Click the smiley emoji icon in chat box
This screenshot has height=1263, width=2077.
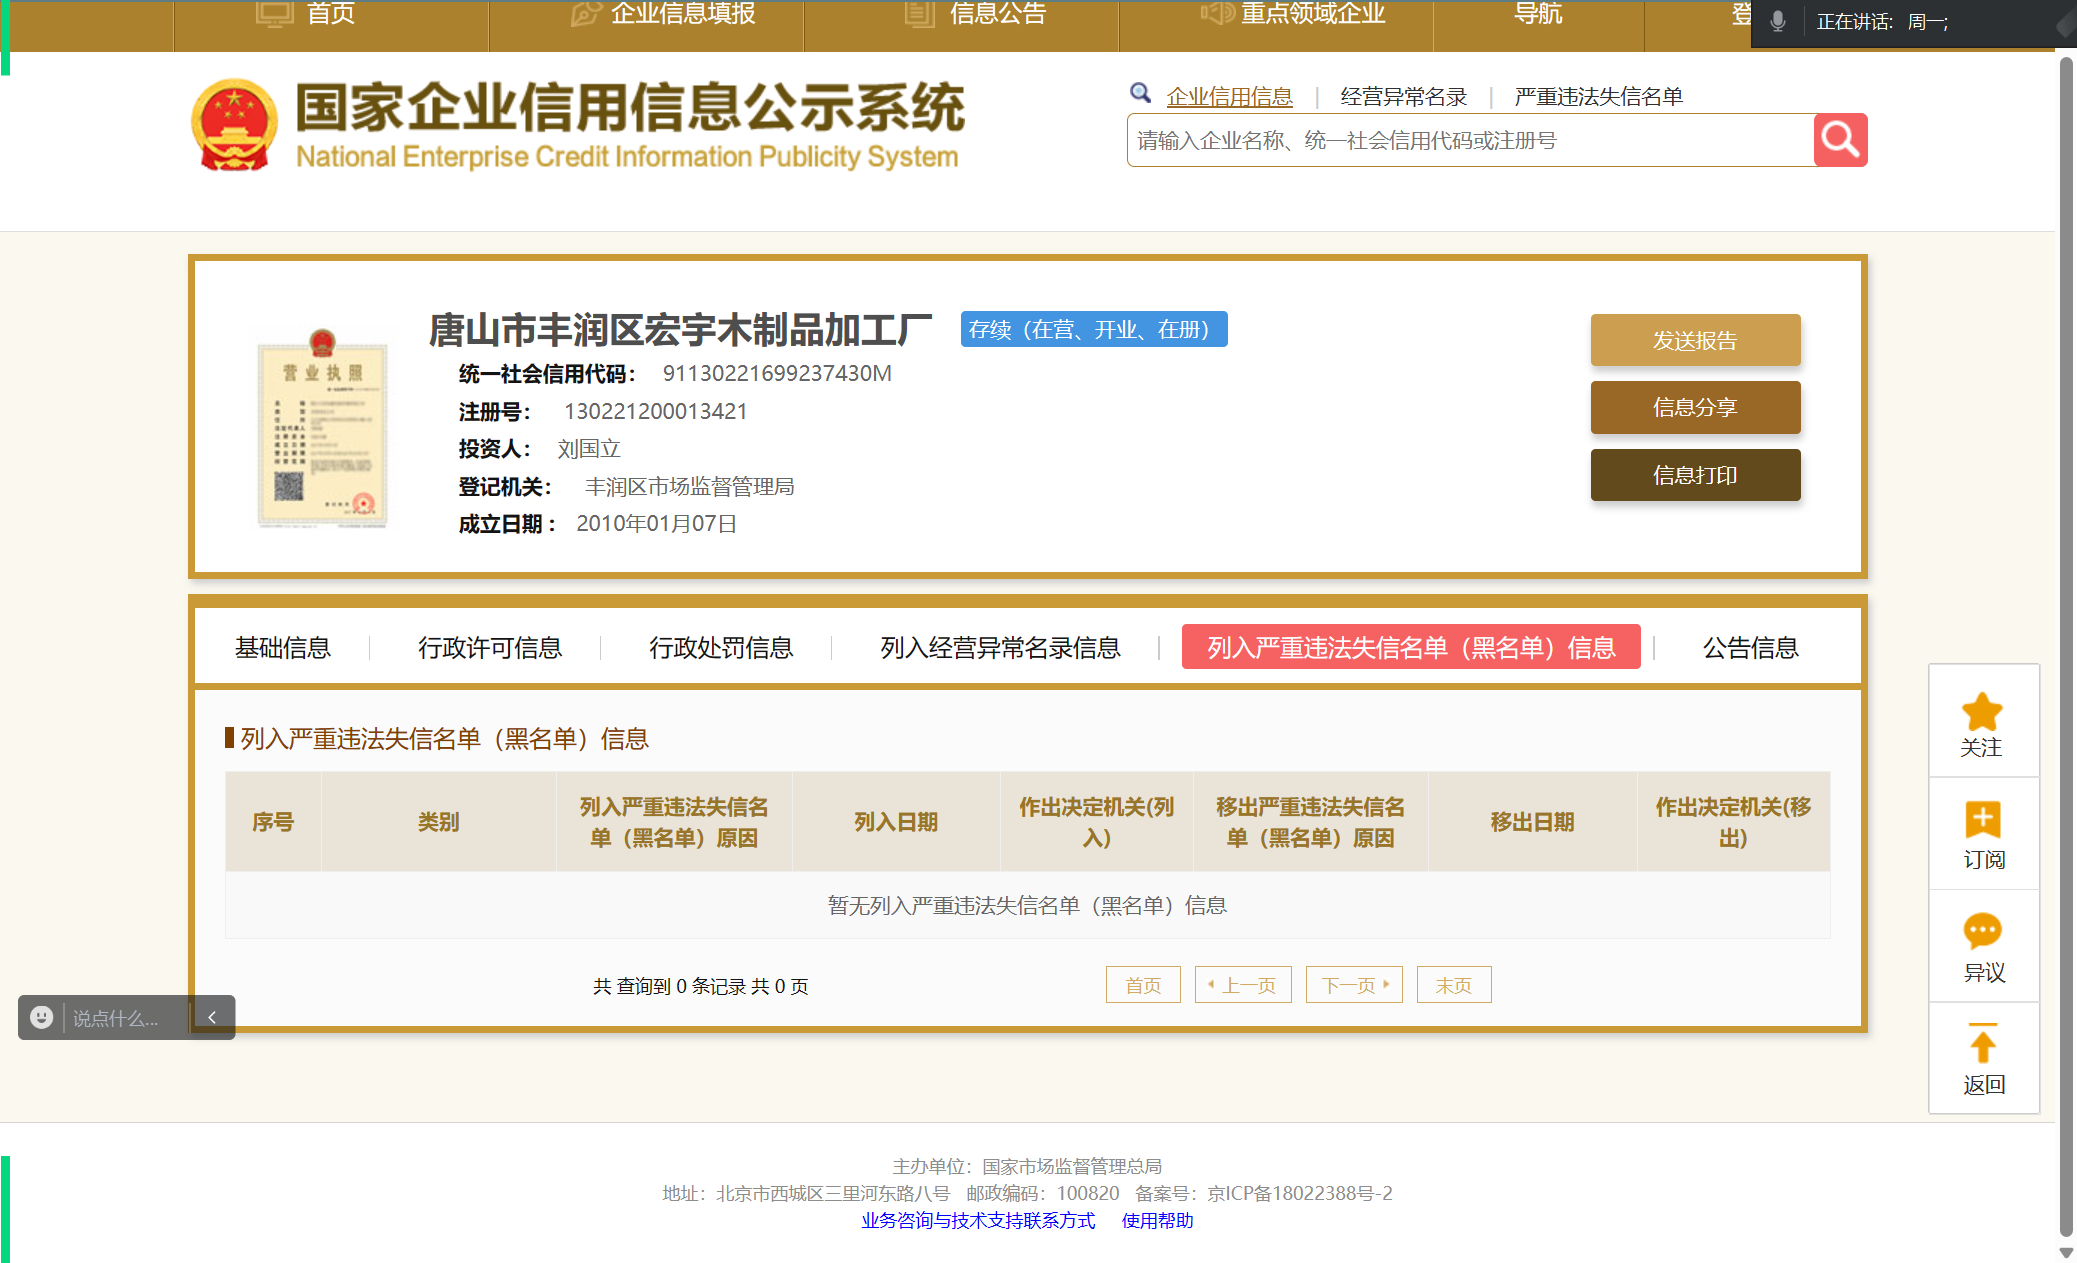coord(41,1017)
